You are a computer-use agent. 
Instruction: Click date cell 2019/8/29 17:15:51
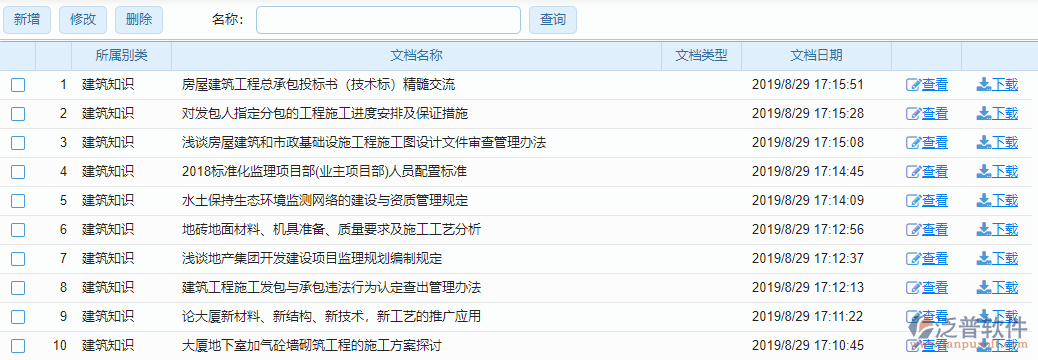click(x=808, y=85)
